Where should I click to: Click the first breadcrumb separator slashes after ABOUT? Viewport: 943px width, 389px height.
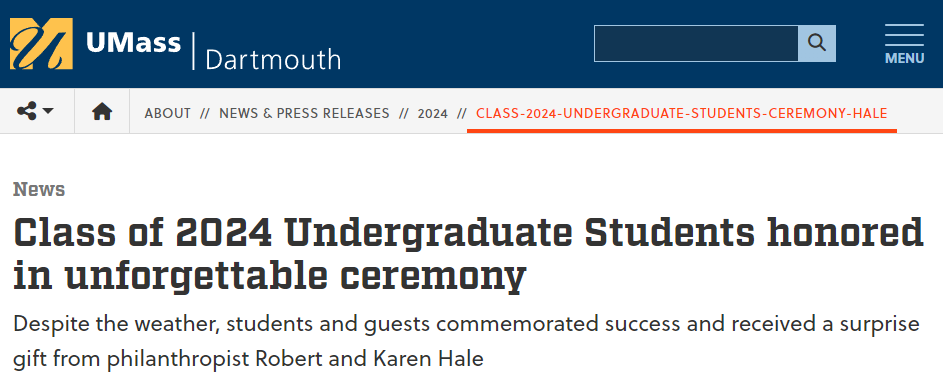(205, 113)
